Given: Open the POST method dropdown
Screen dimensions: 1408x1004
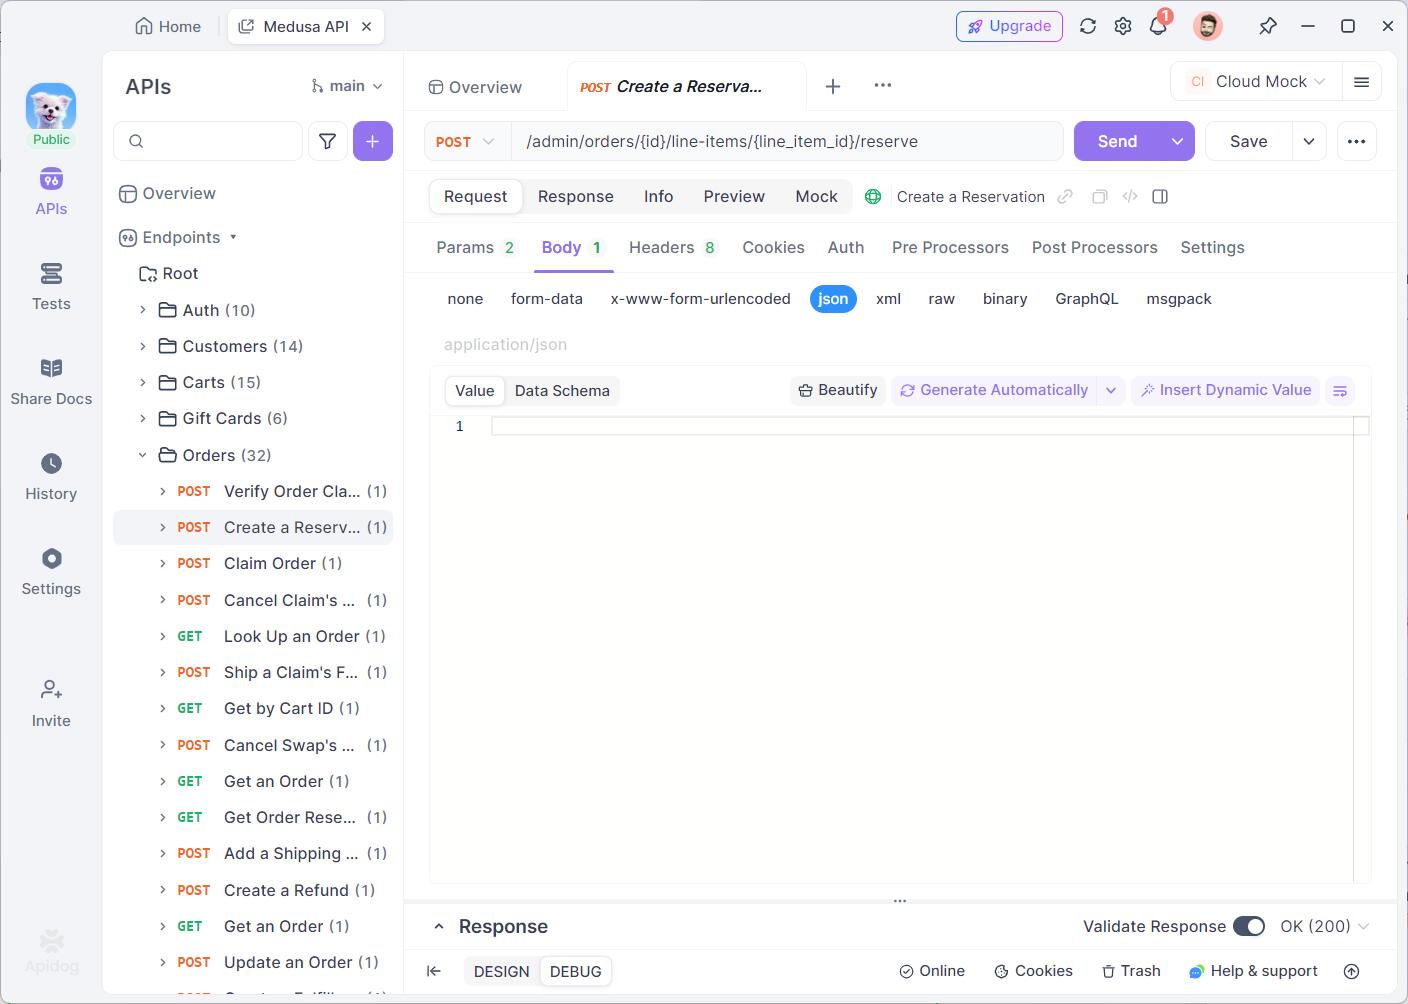Looking at the screenshot, I should click(x=465, y=142).
